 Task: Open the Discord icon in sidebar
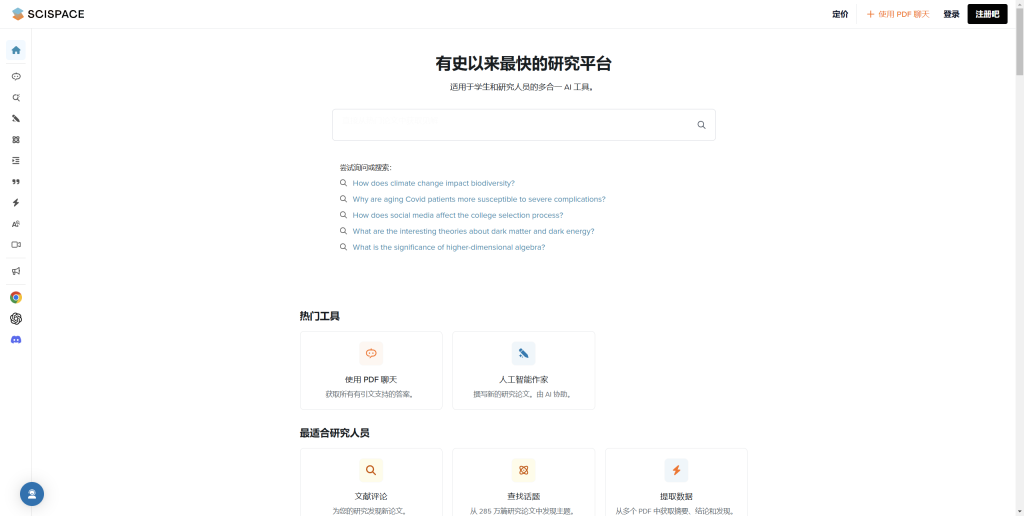coord(16,340)
